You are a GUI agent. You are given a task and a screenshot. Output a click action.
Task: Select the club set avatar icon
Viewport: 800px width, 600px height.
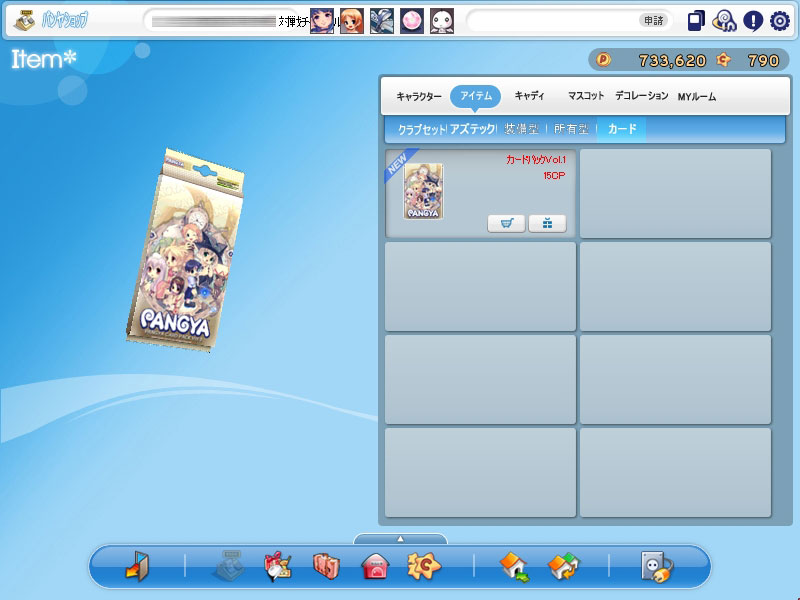click(x=382, y=21)
